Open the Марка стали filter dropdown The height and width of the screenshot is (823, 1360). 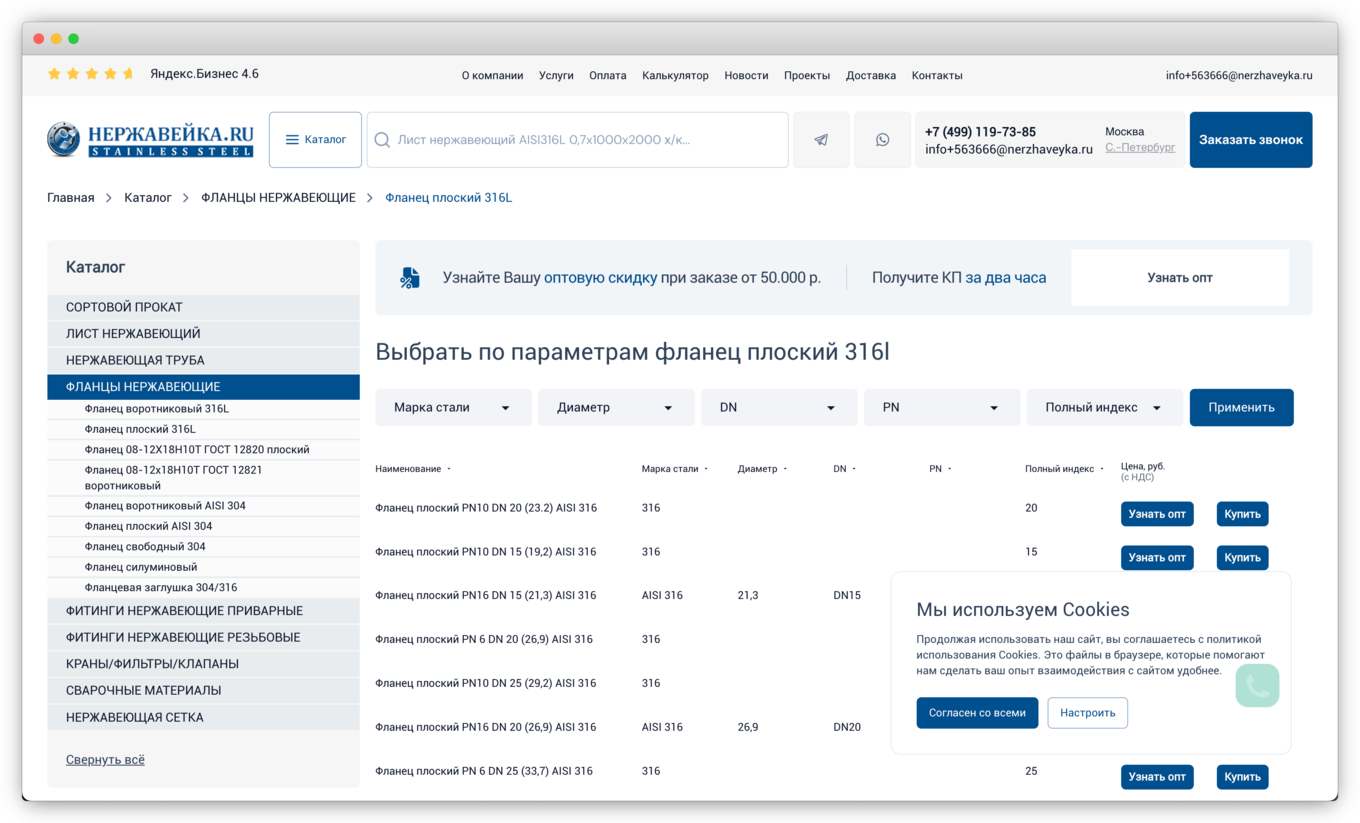tap(452, 408)
